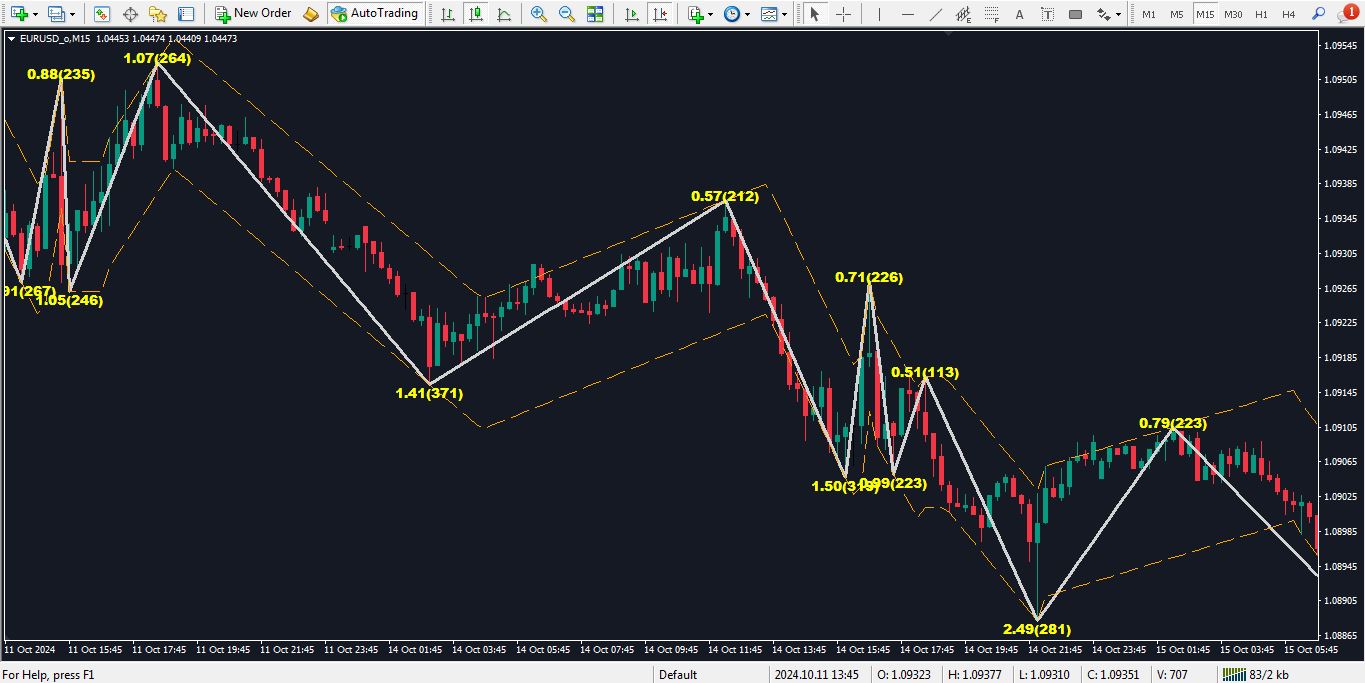Open the Navigator panel
Screen dimensions: 1365x683
[158, 14]
